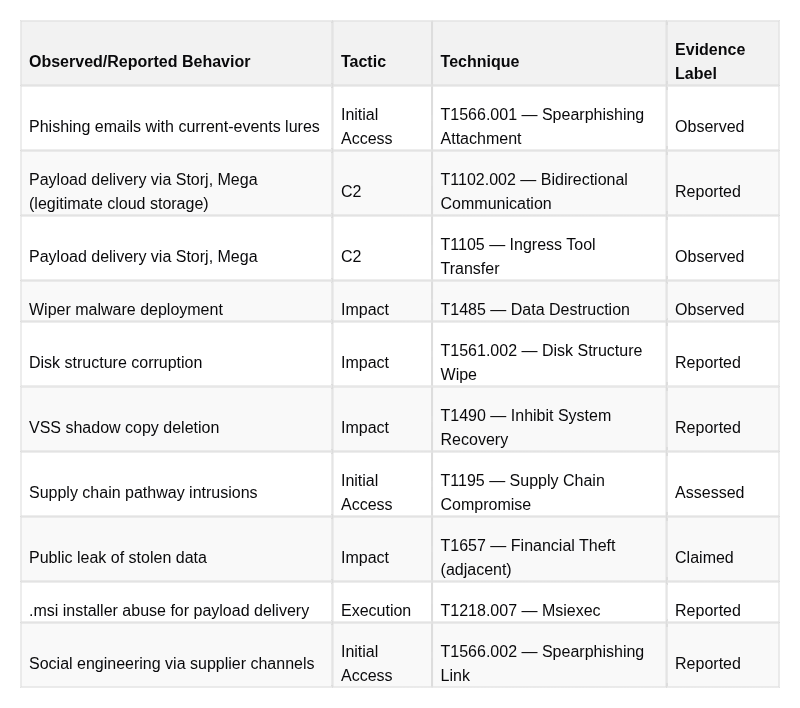Select the T1561.002 Disk Structure Wipe cell
The height and width of the screenshot is (708, 800).
click(549, 355)
